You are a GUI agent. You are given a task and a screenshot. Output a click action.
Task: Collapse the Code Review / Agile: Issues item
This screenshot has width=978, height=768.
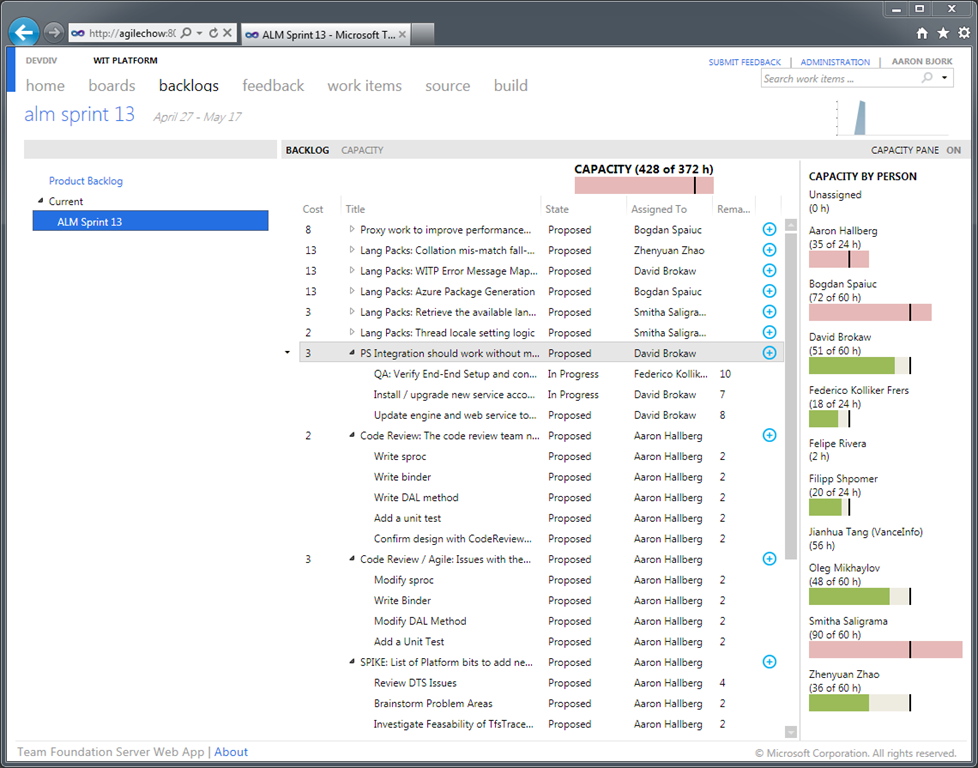coord(352,560)
